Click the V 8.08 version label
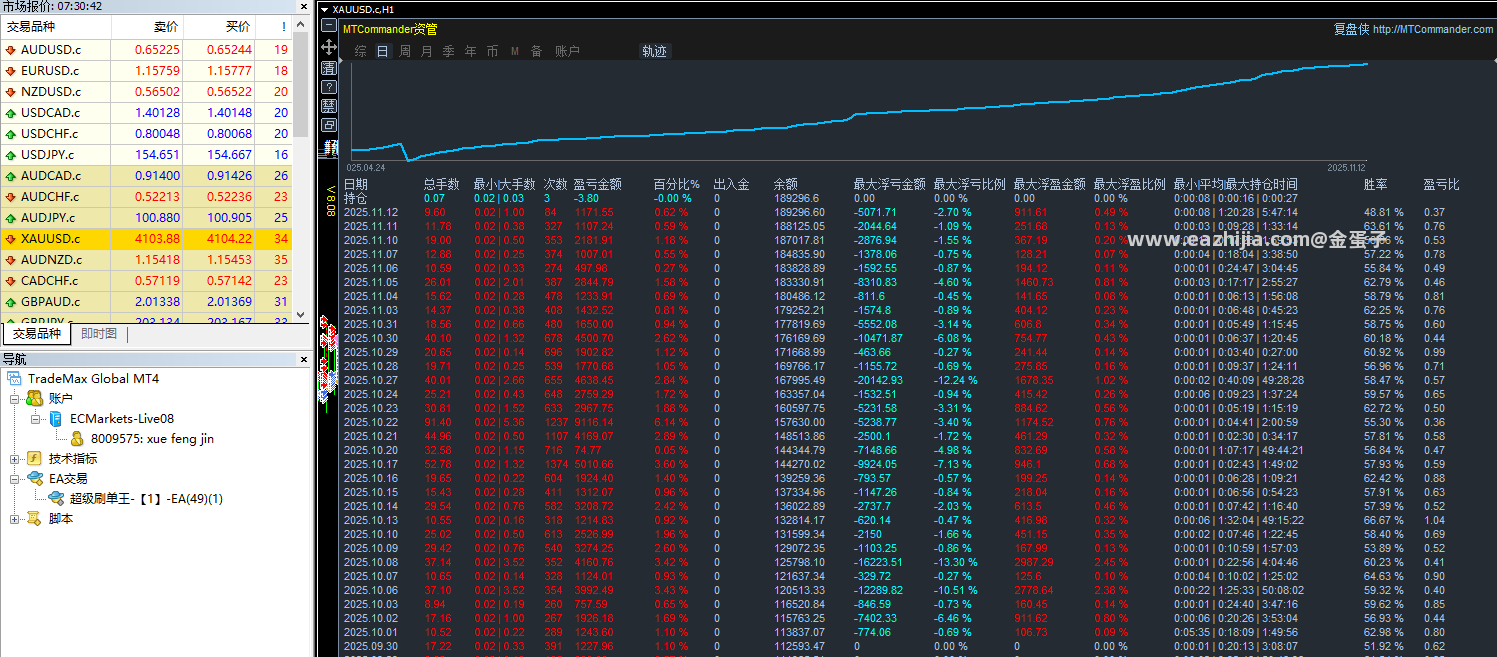Viewport: 1497px width, 657px height. 332,200
